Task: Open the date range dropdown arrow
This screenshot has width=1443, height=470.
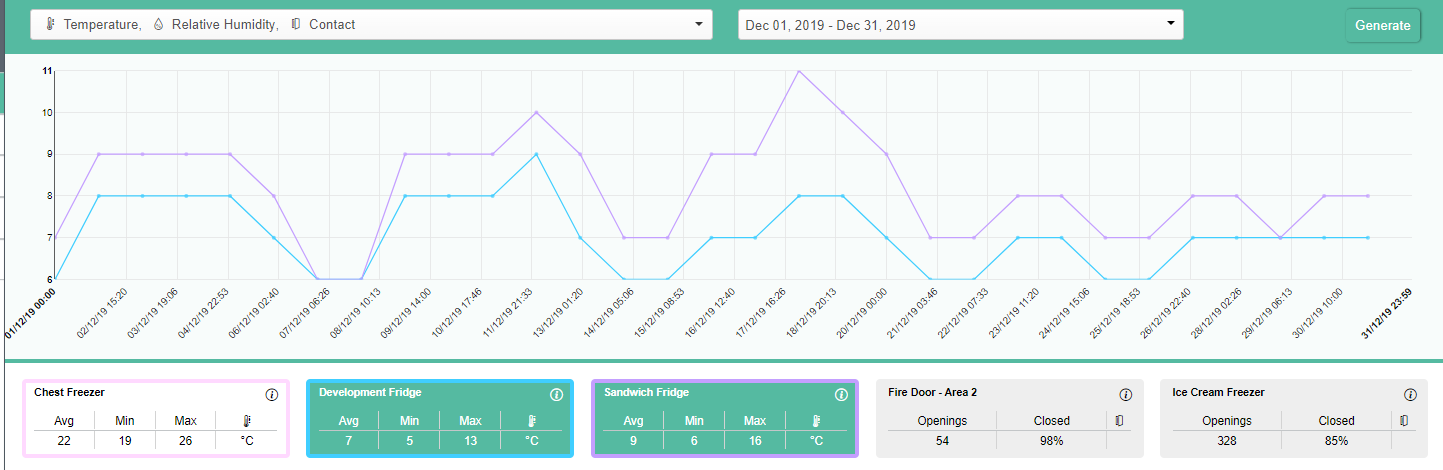Action: [x=1170, y=24]
